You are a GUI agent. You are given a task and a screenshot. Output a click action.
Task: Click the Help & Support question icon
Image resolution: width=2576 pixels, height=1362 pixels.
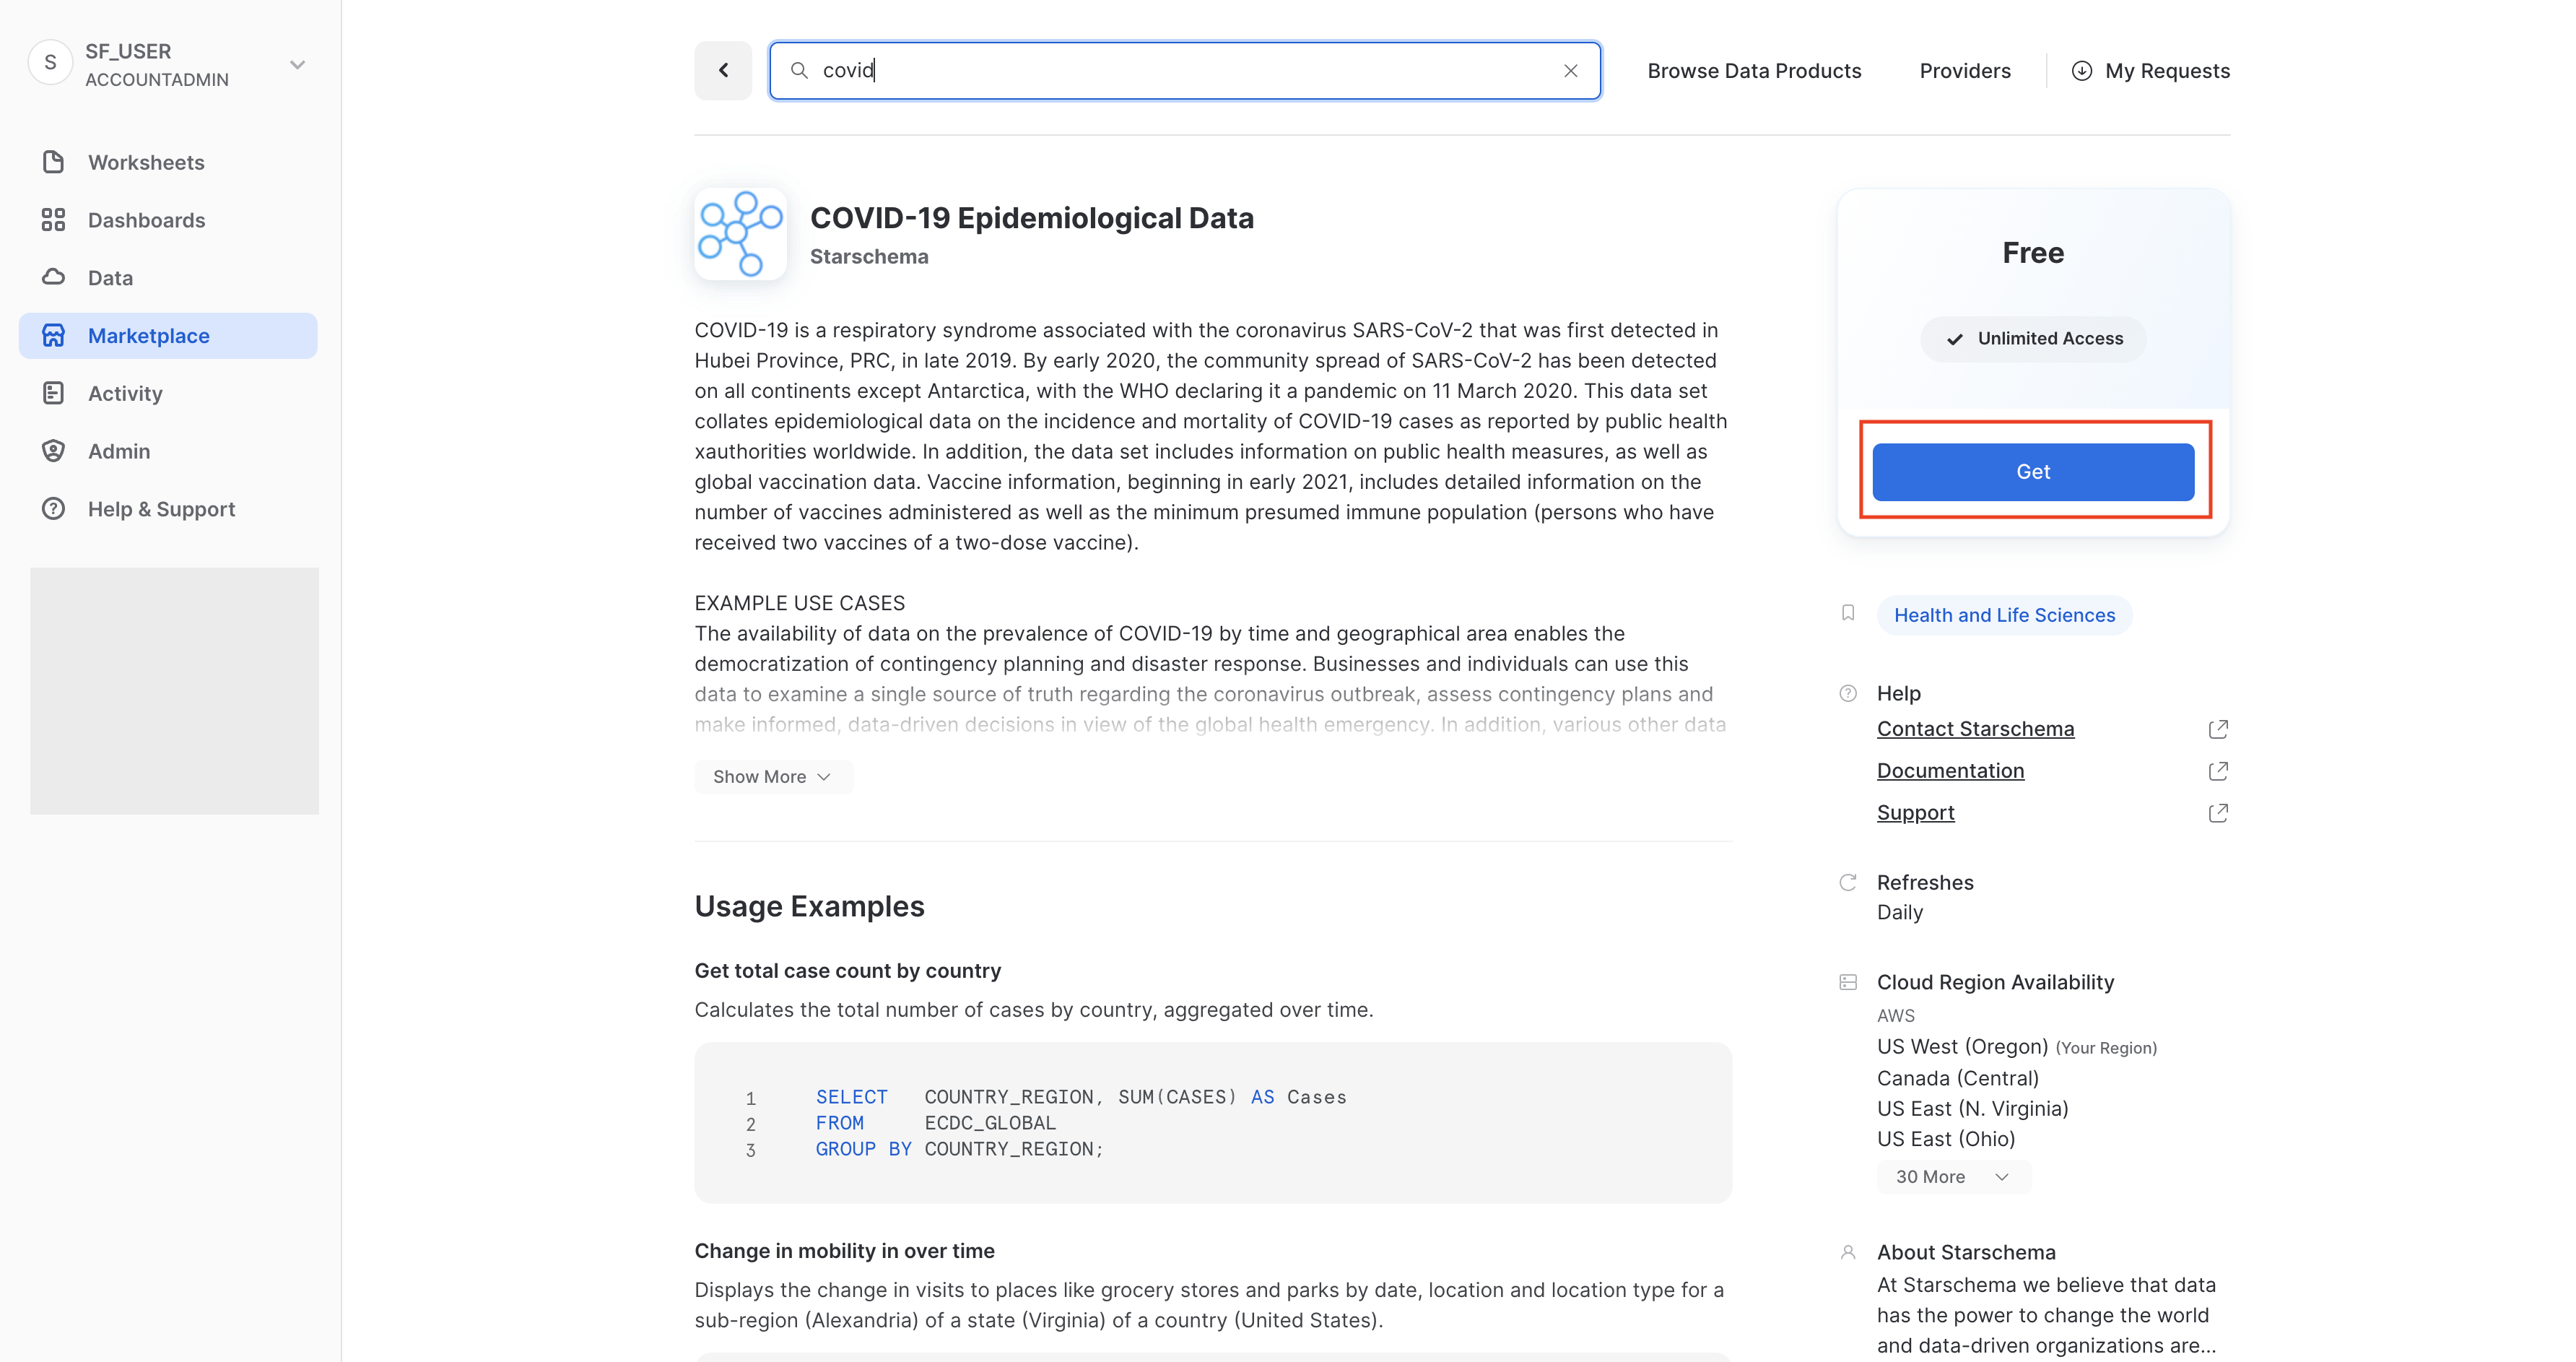point(53,509)
